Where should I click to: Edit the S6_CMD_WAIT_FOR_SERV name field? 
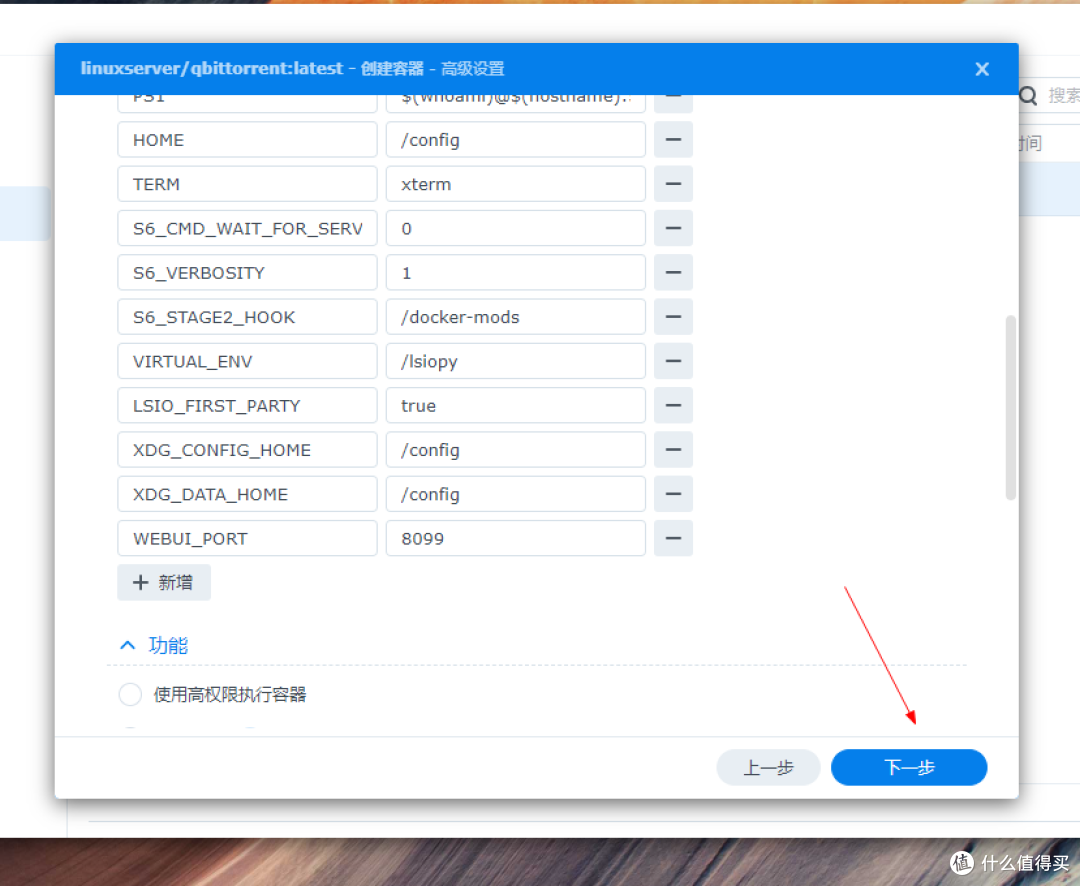click(x=247, y=228)
